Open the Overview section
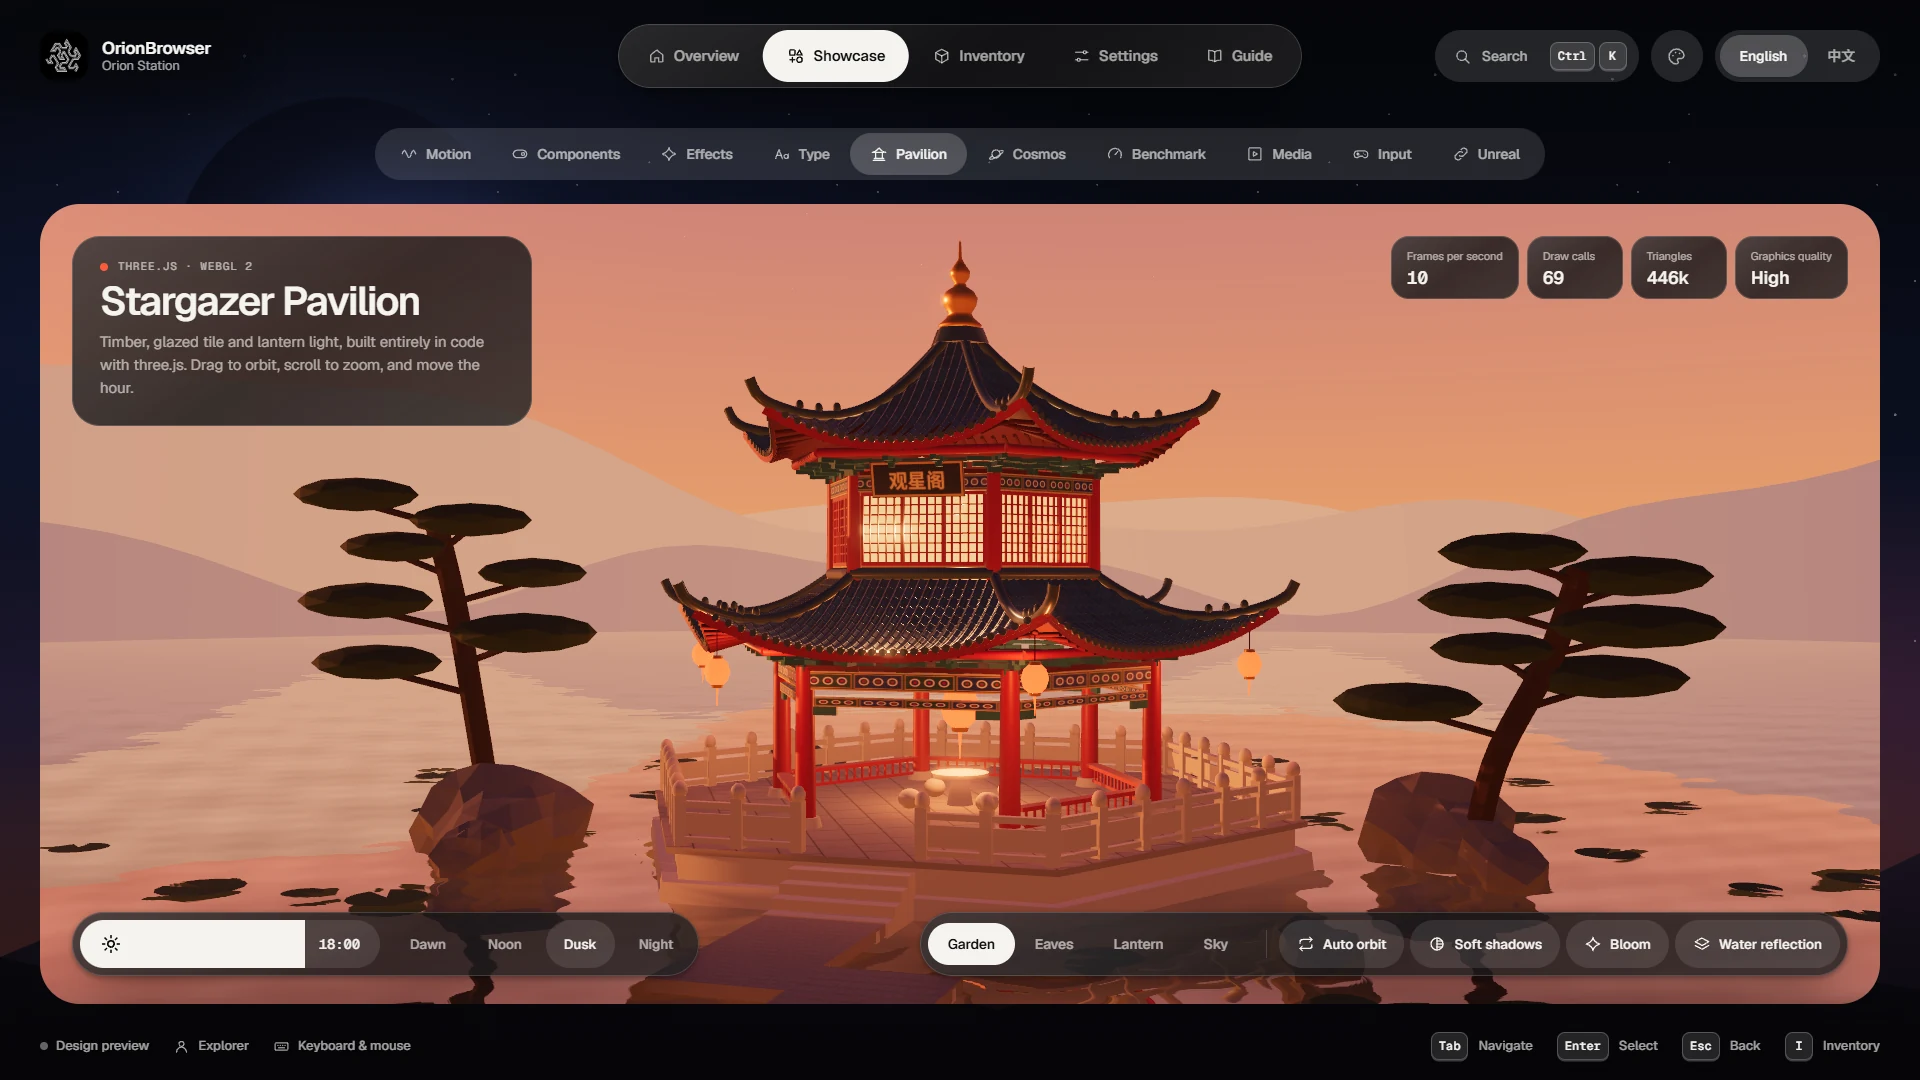Viewport: 1920px width, 1080px height. click(x=693, y=56)
